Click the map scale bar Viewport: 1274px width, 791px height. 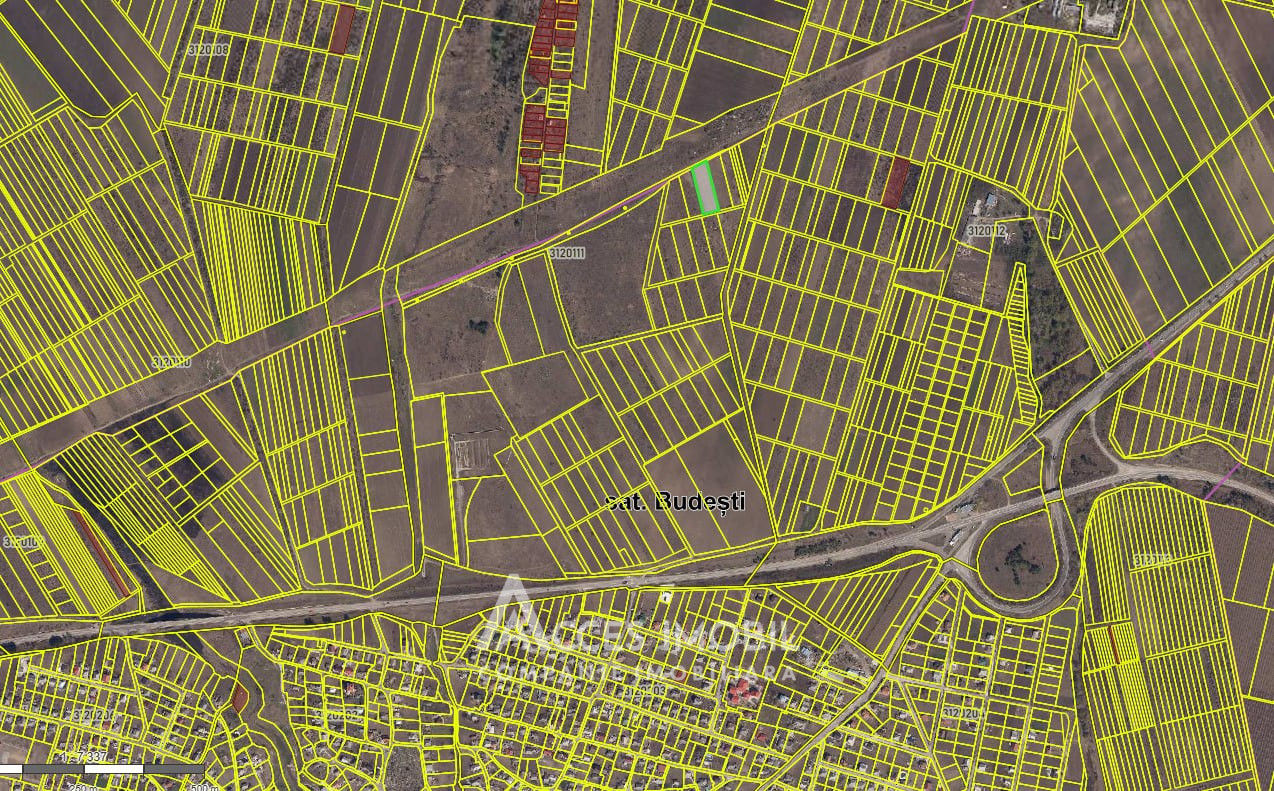pos(102,768)
